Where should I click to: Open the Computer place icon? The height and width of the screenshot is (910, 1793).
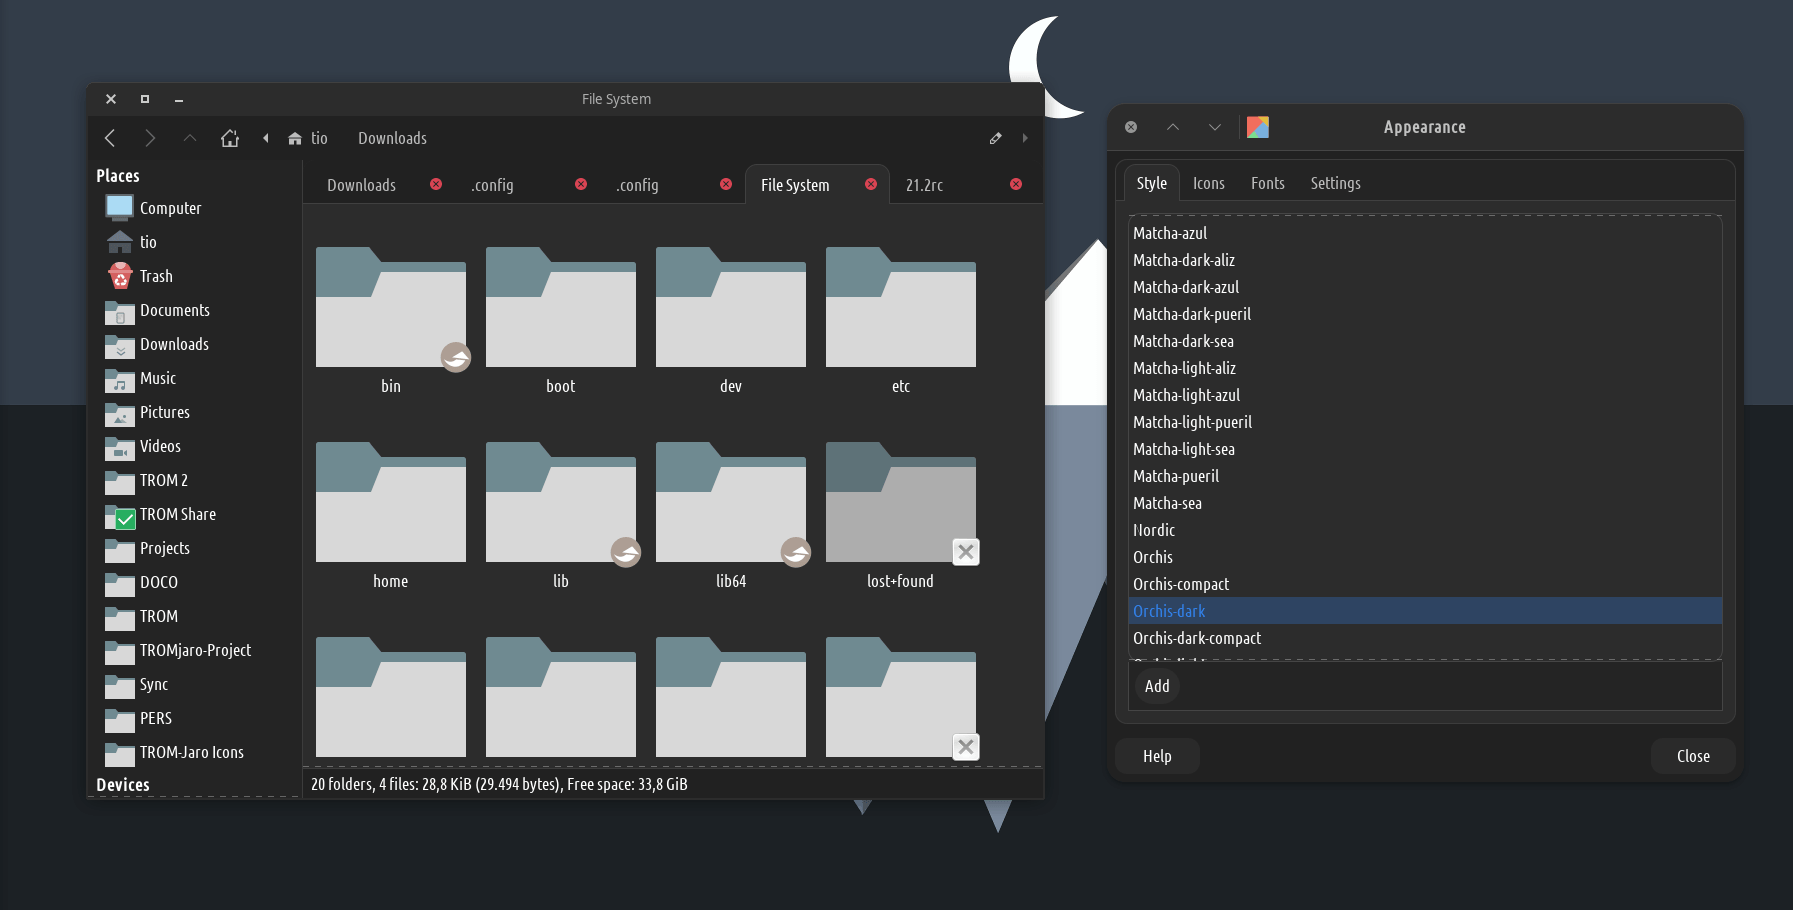point(120,207)
